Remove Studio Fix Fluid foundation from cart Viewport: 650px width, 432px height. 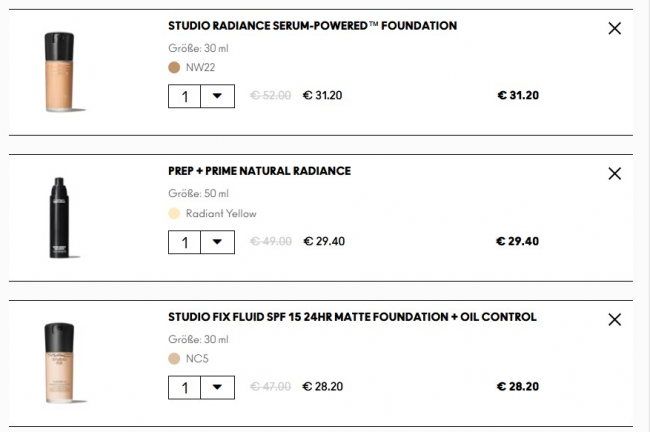point(615,320)
